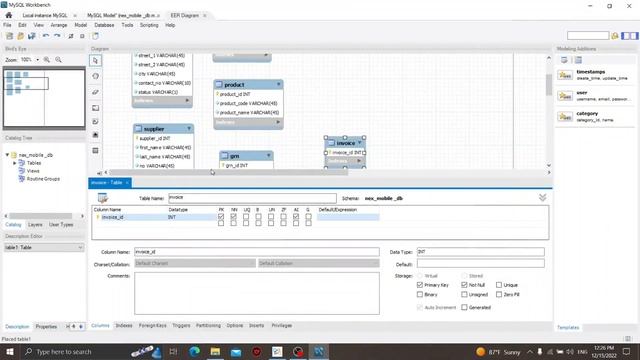Open the Database menu
The height and width of the screenshot is (360, 640).
(x=104, y=25)
